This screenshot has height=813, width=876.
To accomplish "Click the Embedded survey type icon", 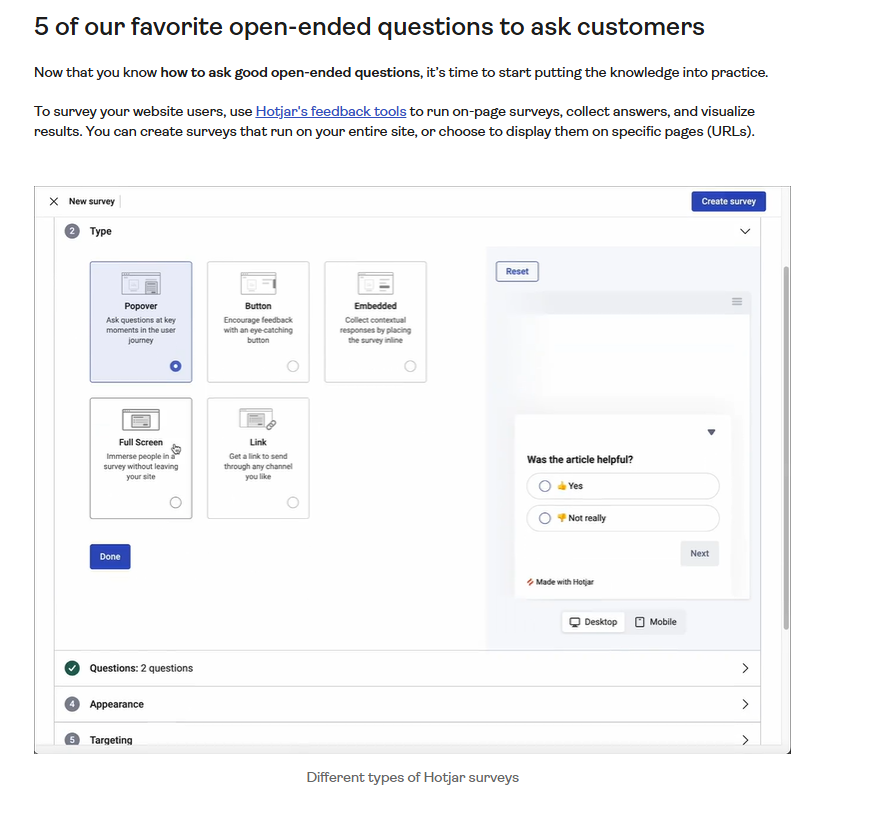I will pos(375,283).
